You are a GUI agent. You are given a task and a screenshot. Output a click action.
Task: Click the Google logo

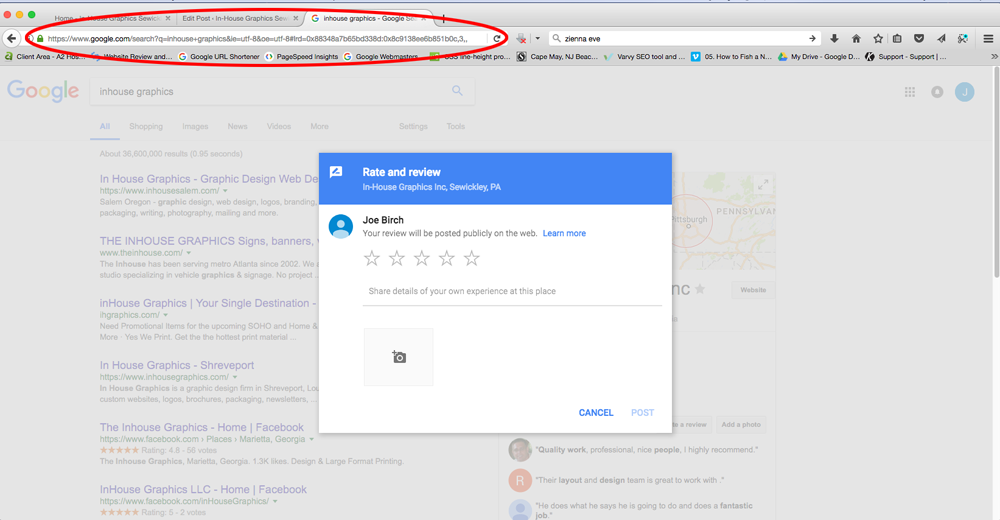pos(43,91)
